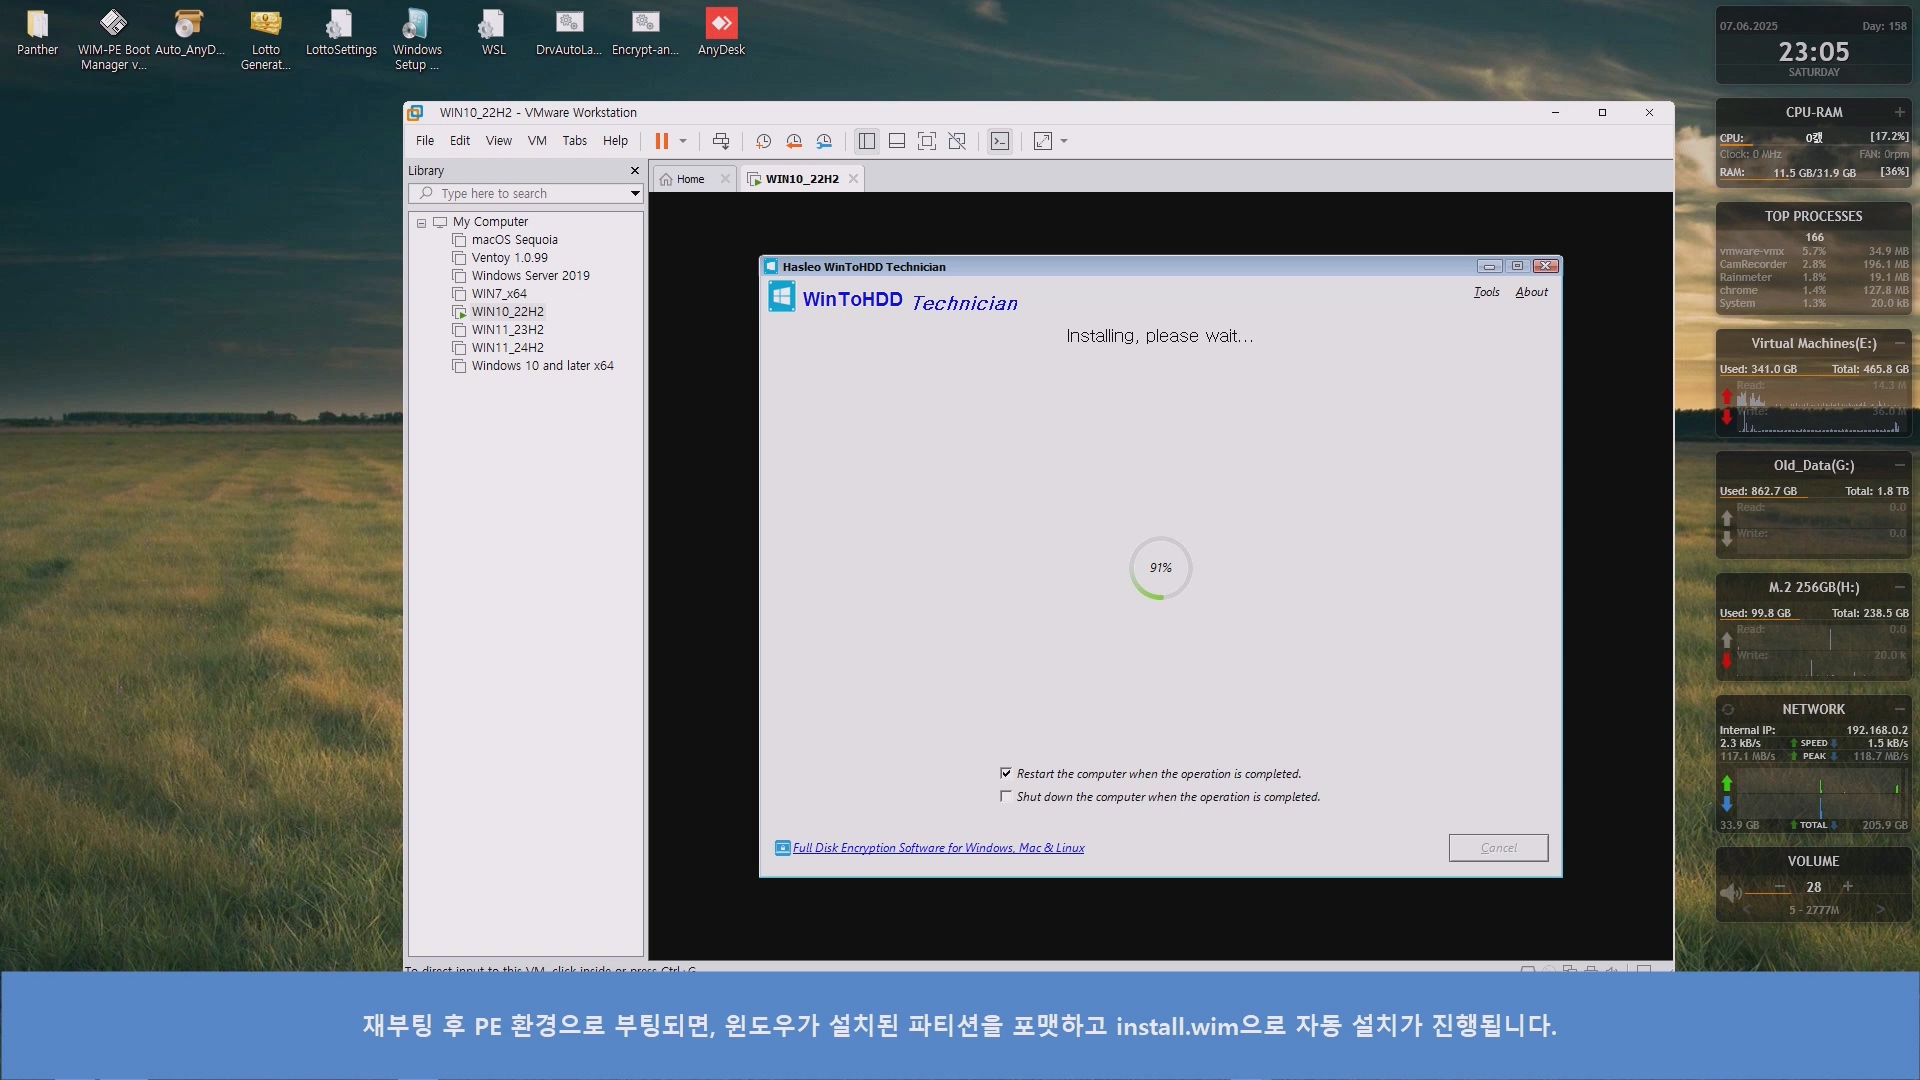1920x1080 pixels.
Task: Open Windows Setup desktop shortcut
Action: [417, 40]
